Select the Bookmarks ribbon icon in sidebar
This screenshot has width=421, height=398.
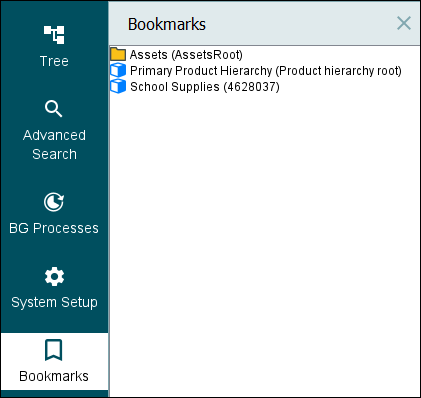pos(54,350)
